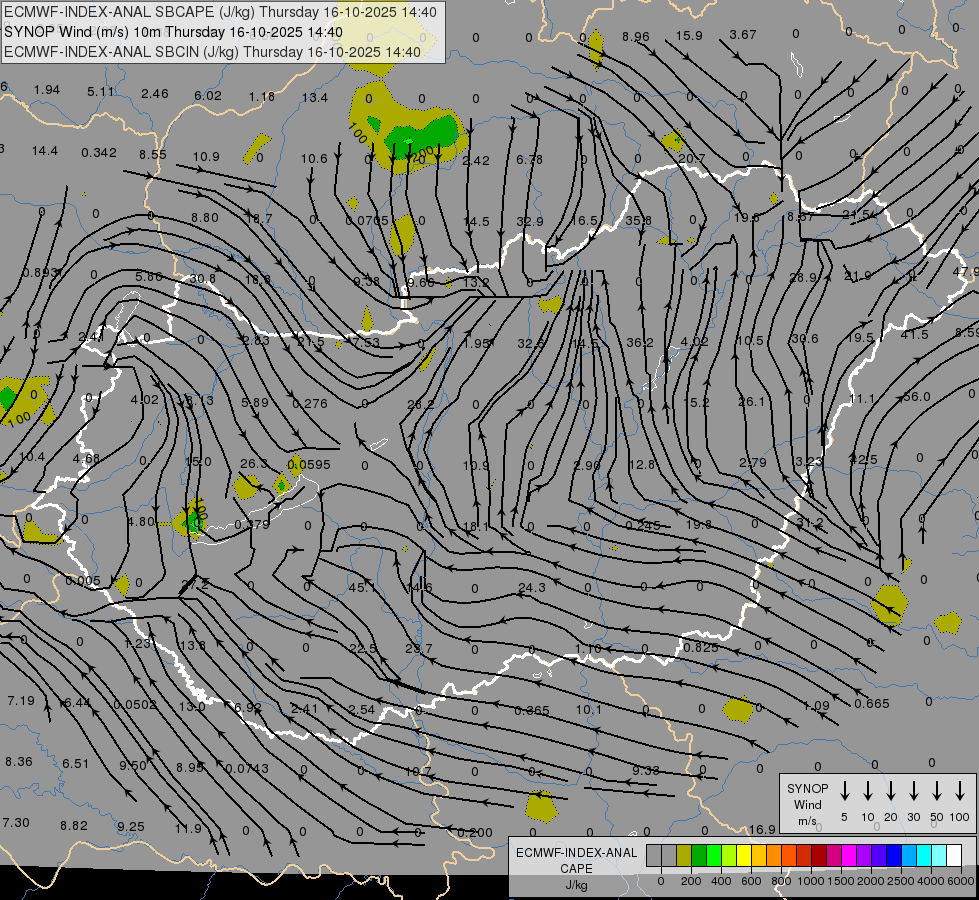979x900 pixels.
Task: Click the 15.9 value on the map
Action: [x=689, y=36]
